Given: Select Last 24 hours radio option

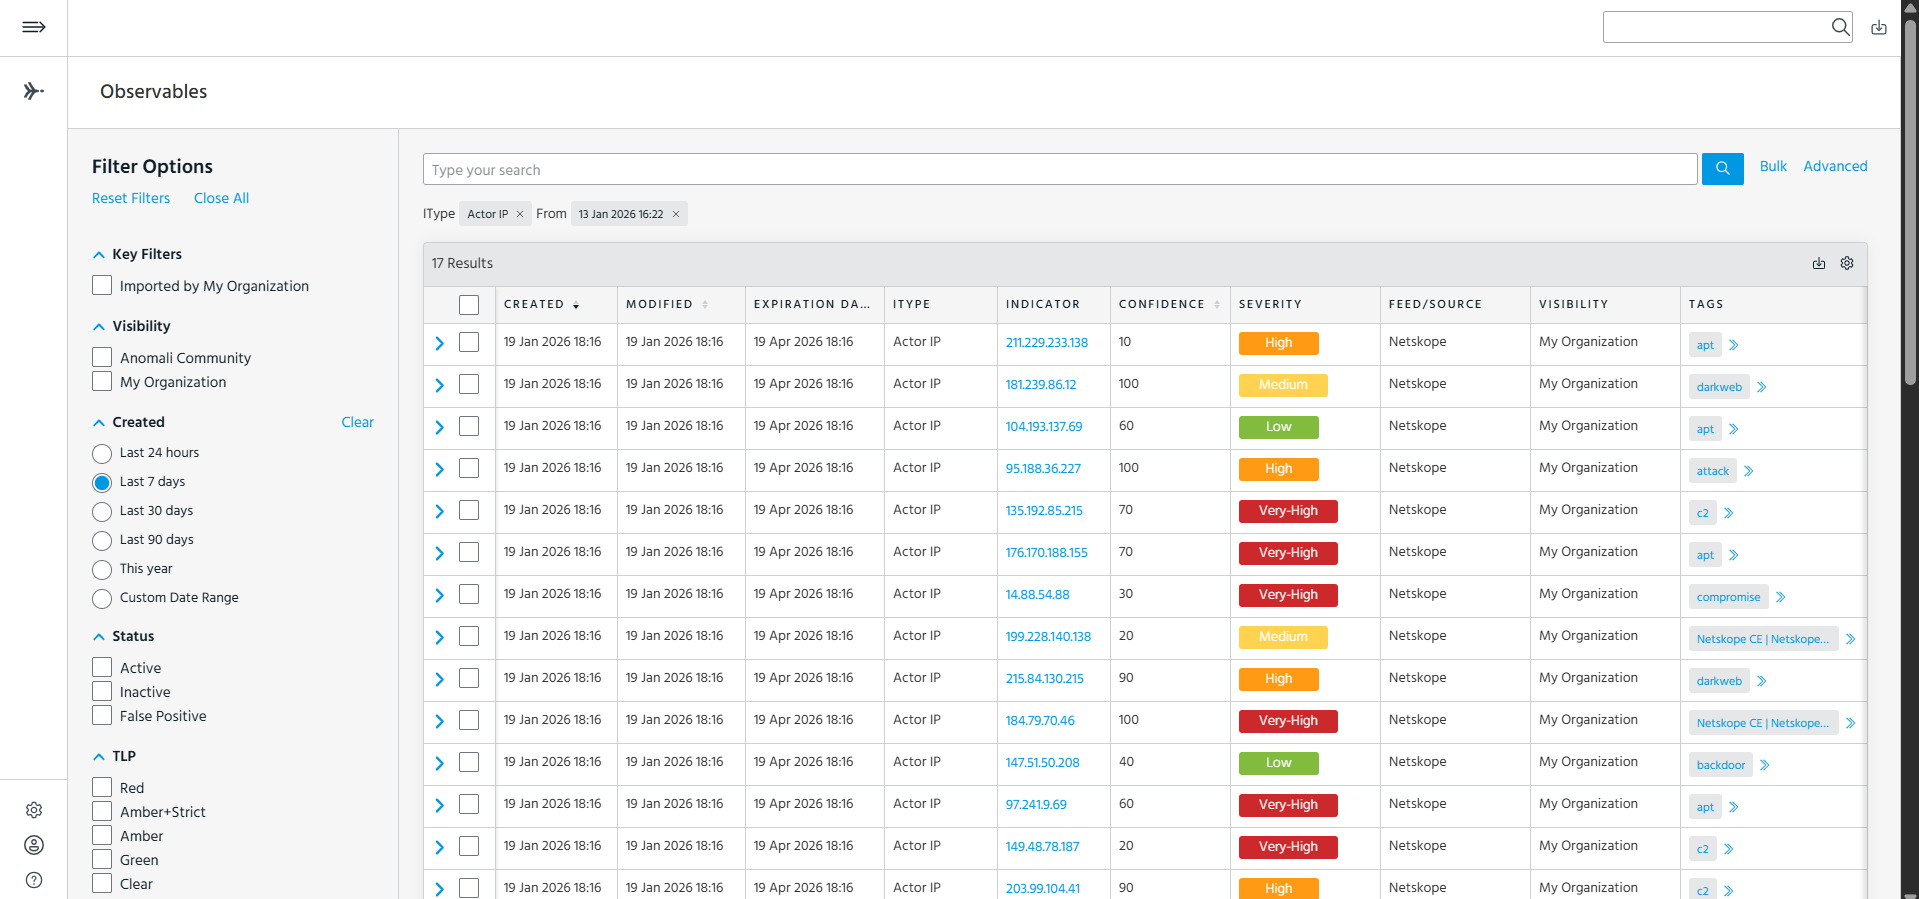Looking at the screenshot, I should (102, 454).
